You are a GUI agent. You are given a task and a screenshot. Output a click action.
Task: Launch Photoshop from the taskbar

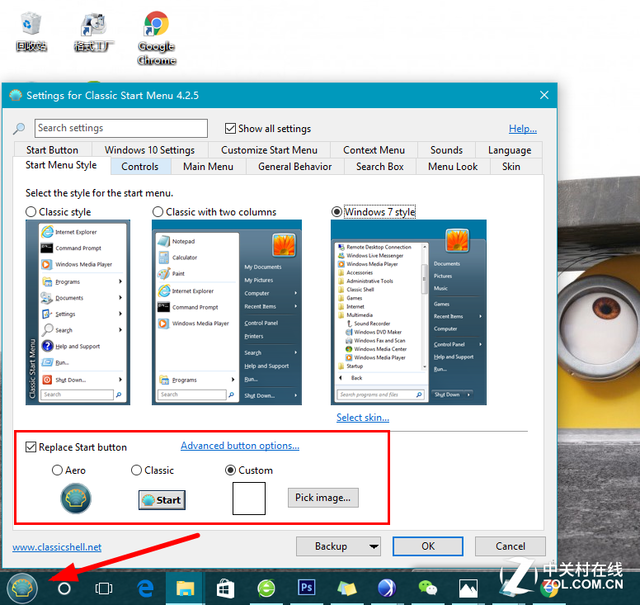[306, 588]
